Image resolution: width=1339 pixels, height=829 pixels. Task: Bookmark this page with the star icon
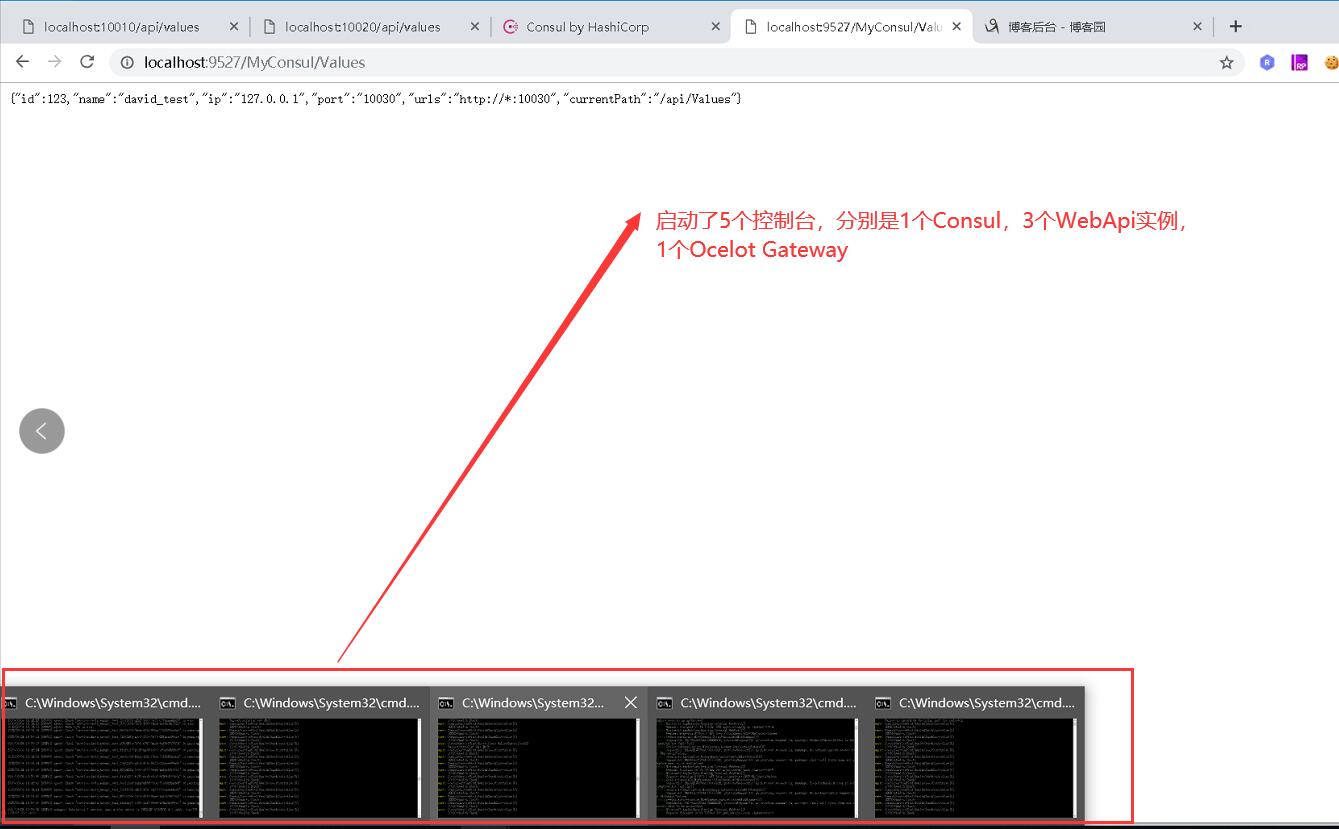[1226, 62]
